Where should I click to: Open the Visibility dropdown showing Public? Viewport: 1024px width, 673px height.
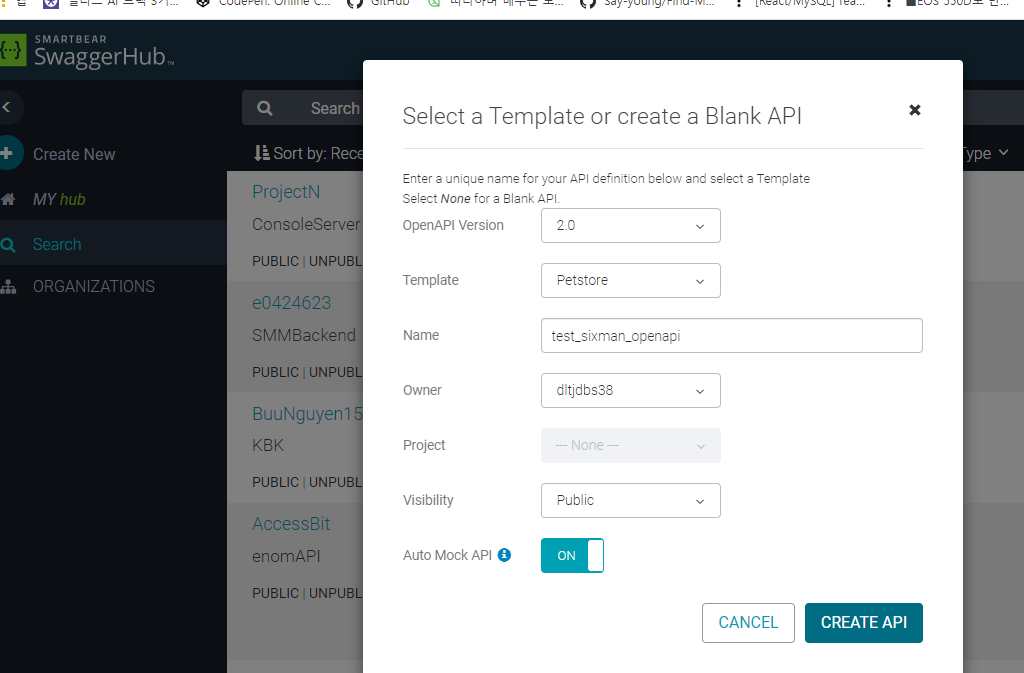pos(630,500)
